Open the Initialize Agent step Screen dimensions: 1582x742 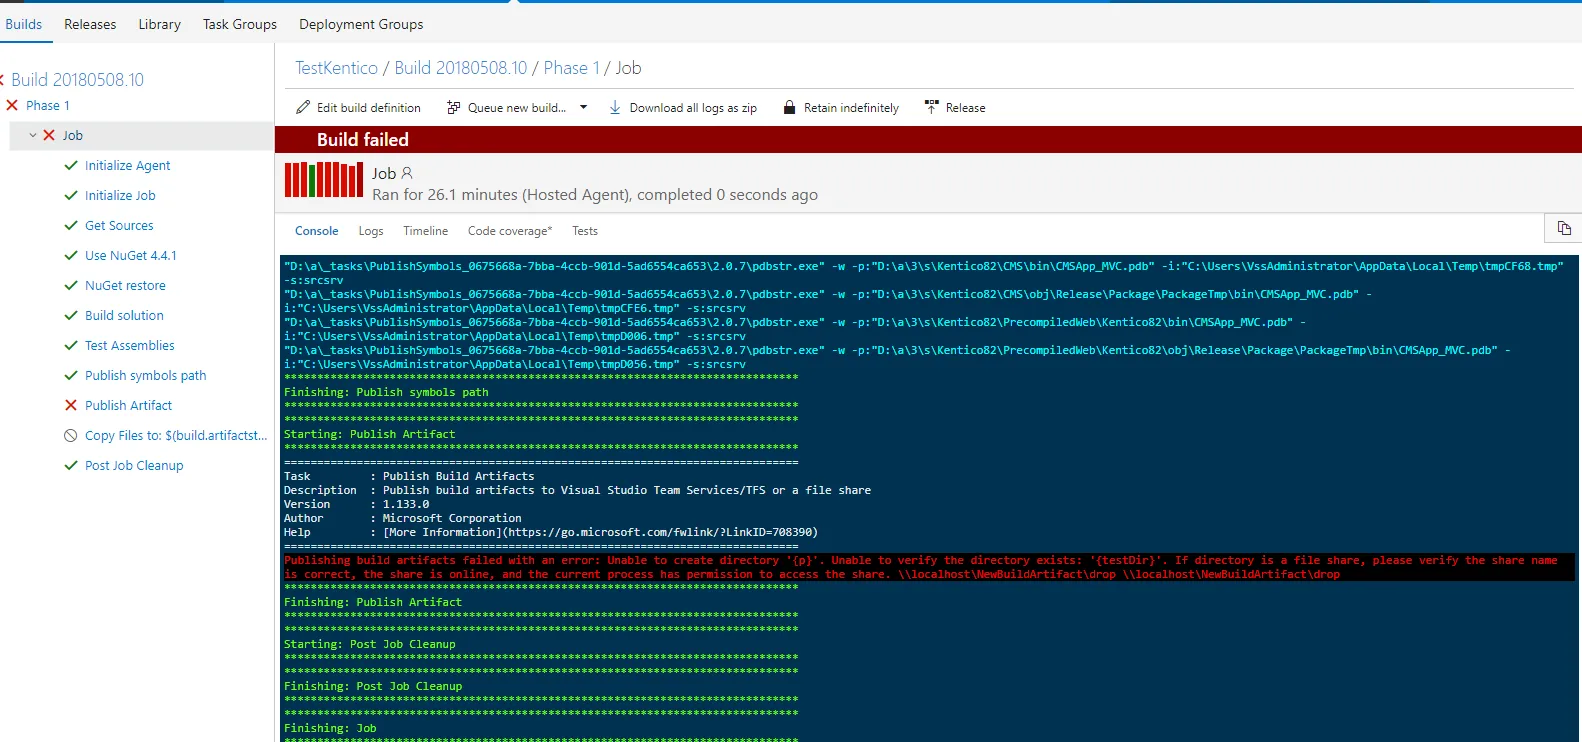(127, 165)
